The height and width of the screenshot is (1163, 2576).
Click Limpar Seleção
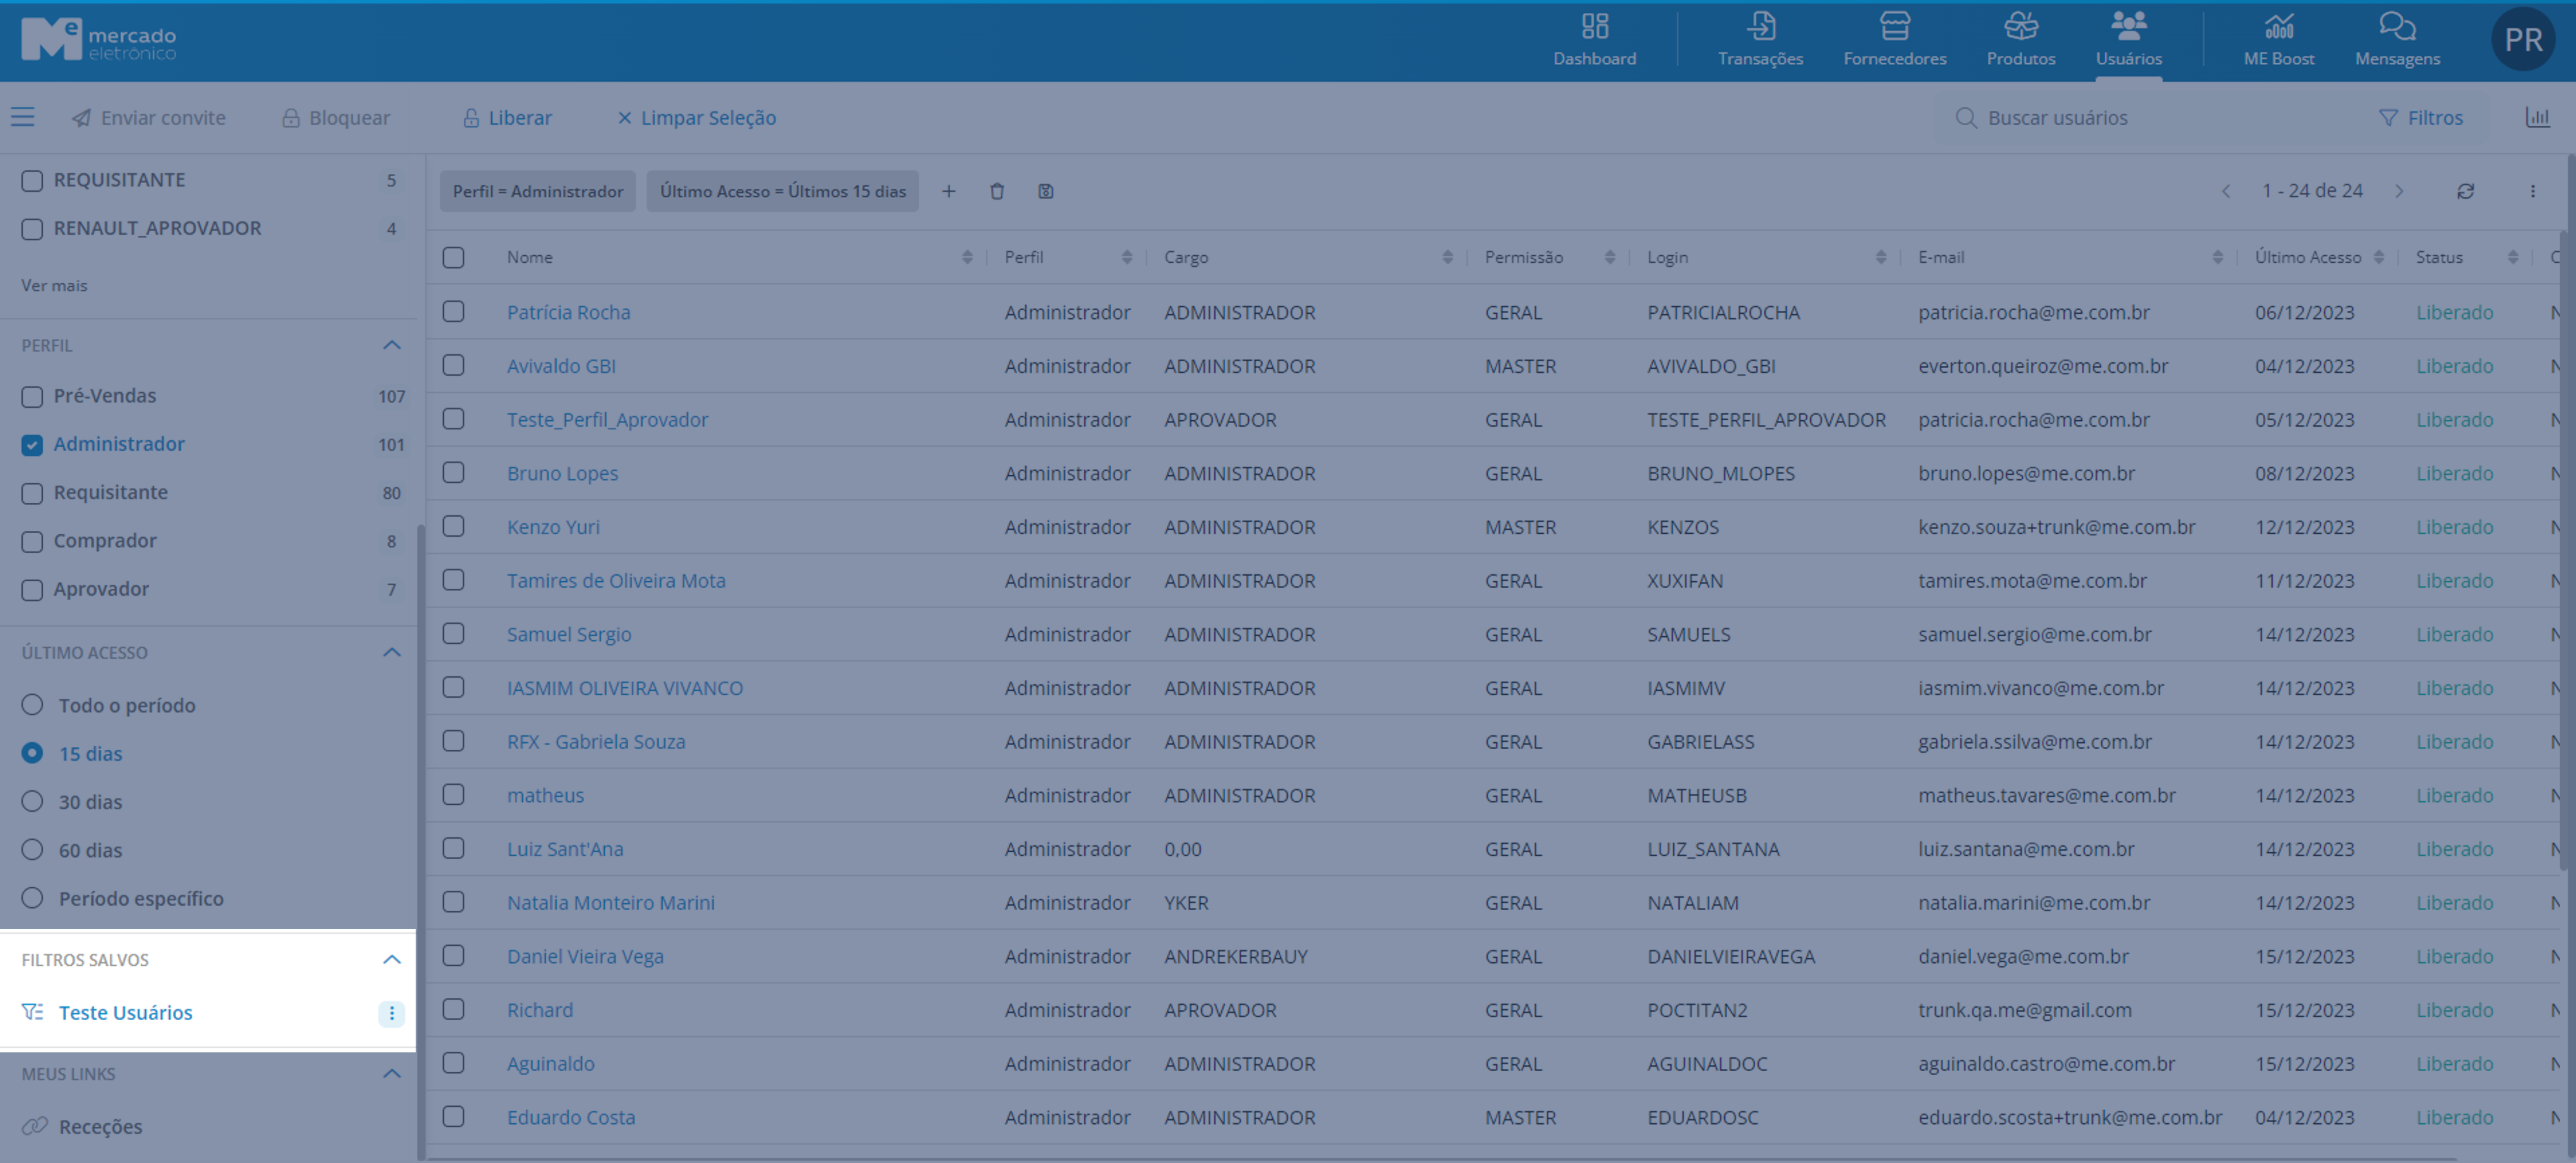(x=696, y=117)
